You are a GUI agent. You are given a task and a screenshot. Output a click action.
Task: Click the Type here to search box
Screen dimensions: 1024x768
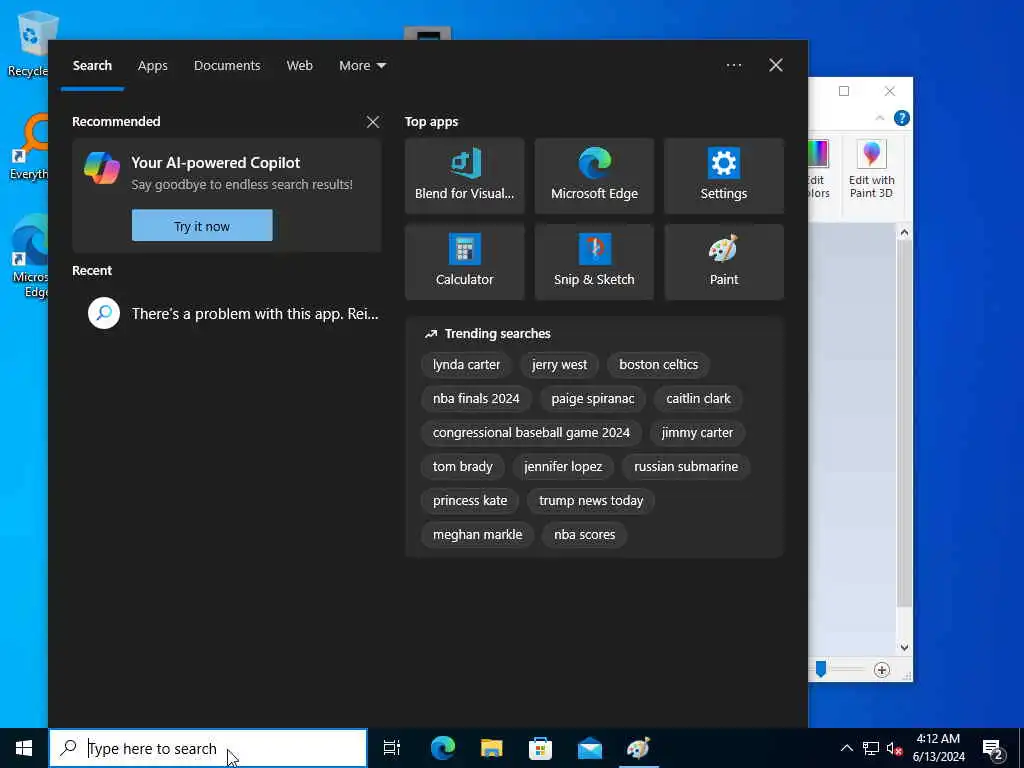pos(208,748)
